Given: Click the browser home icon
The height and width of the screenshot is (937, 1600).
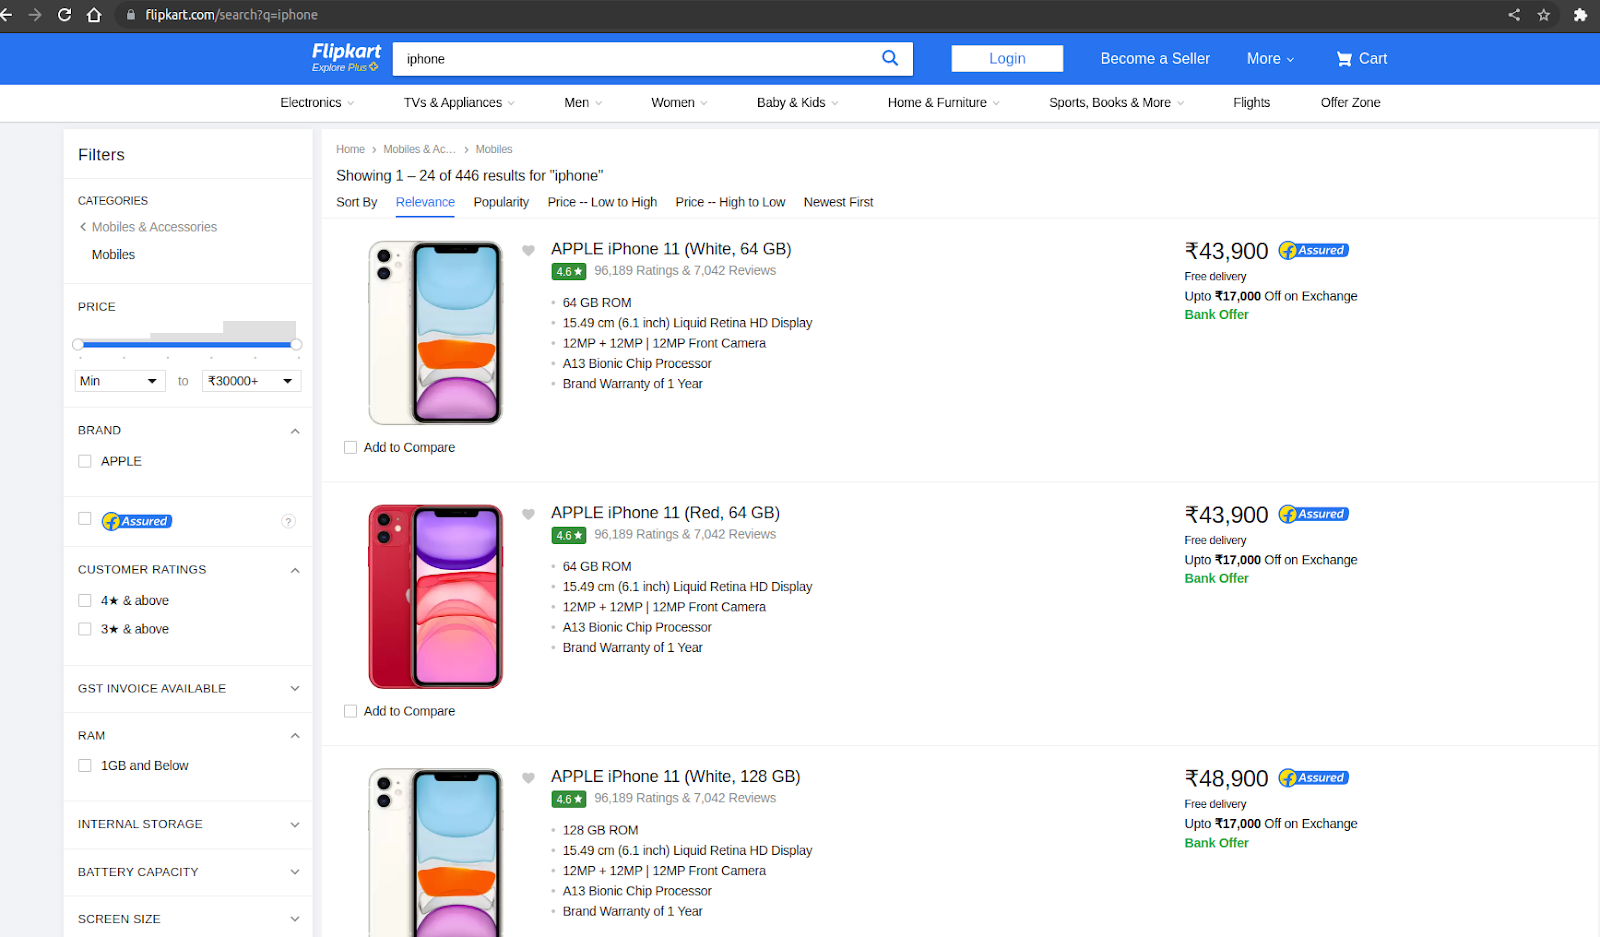Looking at the screenshot, I should tap(94, 15).
